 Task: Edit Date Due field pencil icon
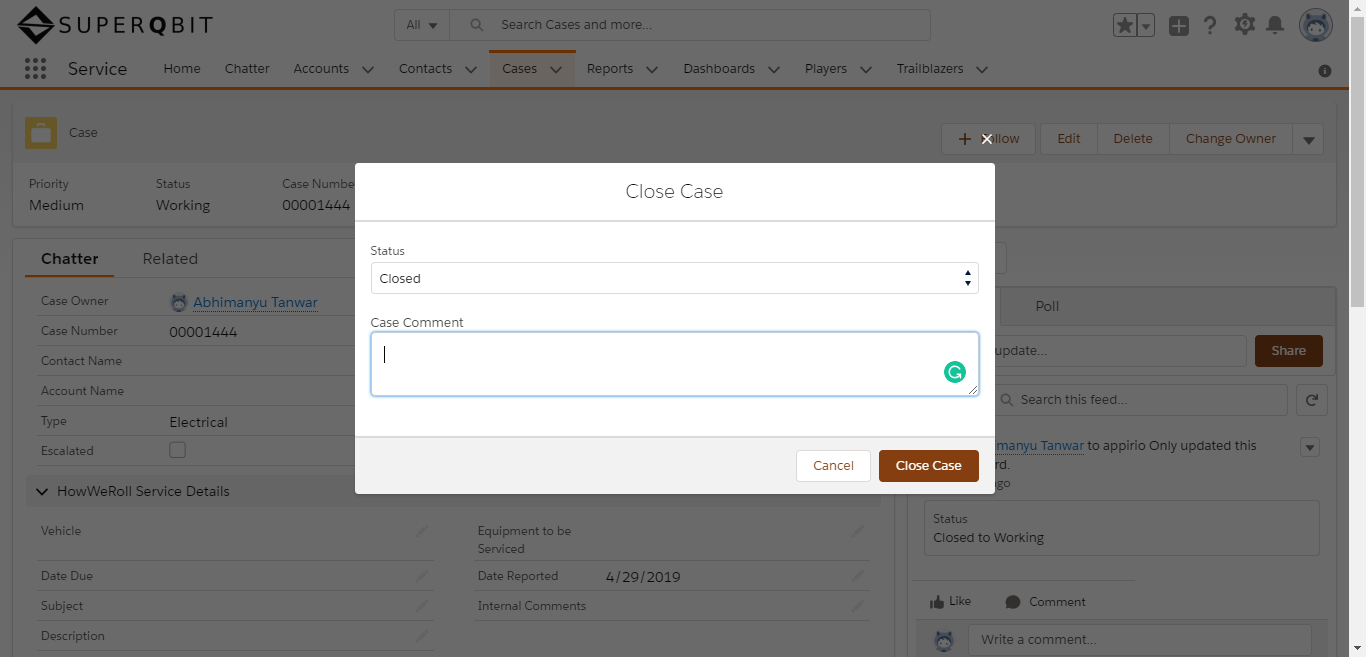click(x=422, y=576)
